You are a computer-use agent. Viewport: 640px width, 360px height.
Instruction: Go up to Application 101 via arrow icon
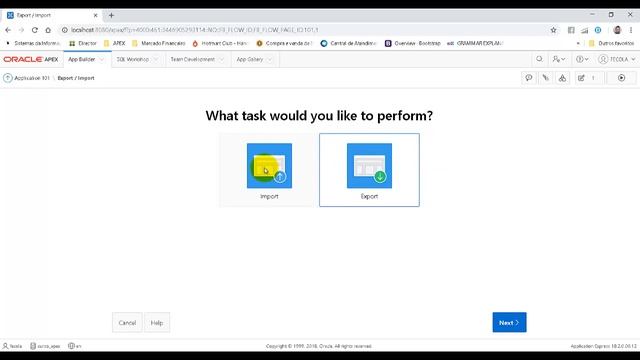click(8, 78)
